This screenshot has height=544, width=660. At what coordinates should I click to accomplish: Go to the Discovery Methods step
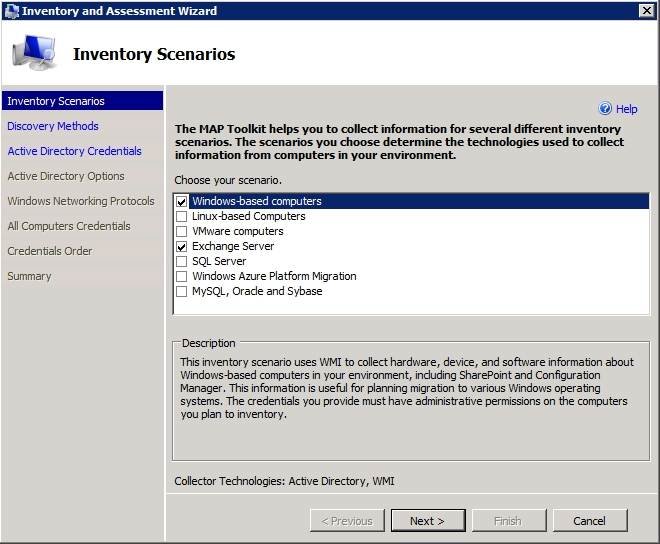coord(53,126)
